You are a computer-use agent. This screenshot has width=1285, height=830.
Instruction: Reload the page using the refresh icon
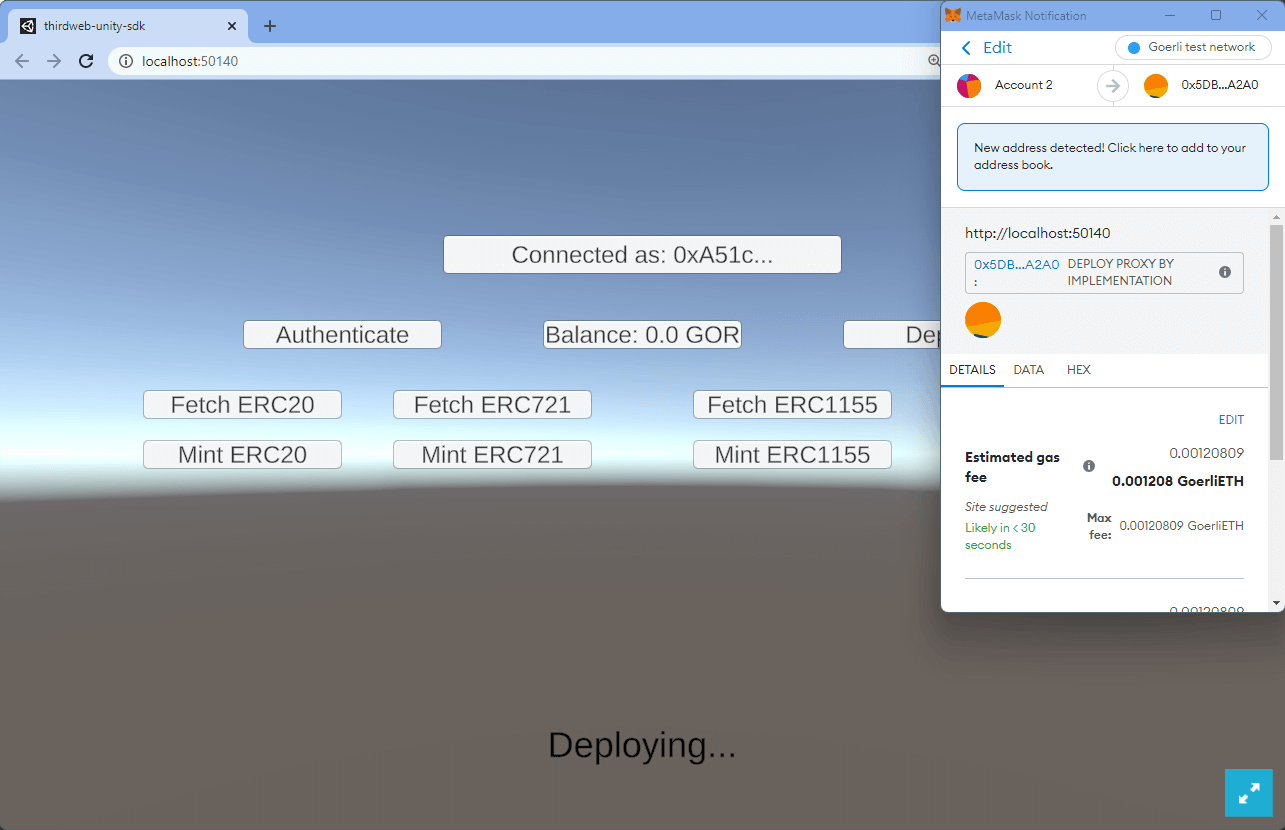pos(85,60)
